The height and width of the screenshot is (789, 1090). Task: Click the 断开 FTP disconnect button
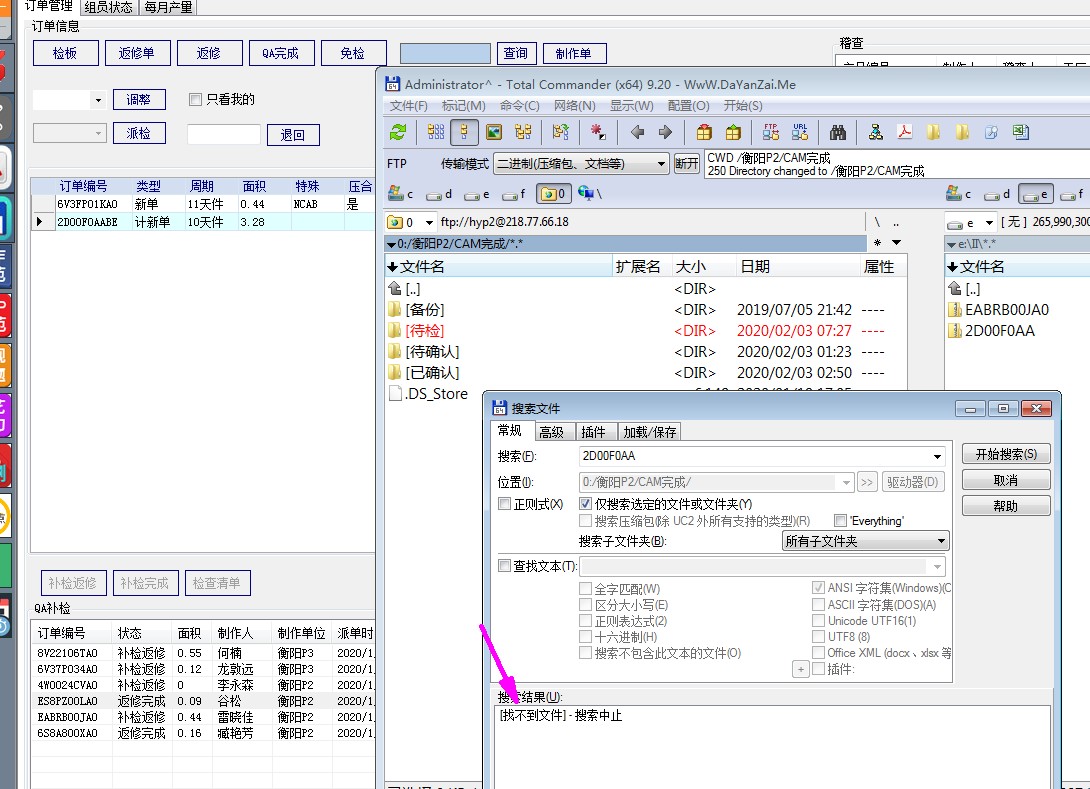click(686, 163)
